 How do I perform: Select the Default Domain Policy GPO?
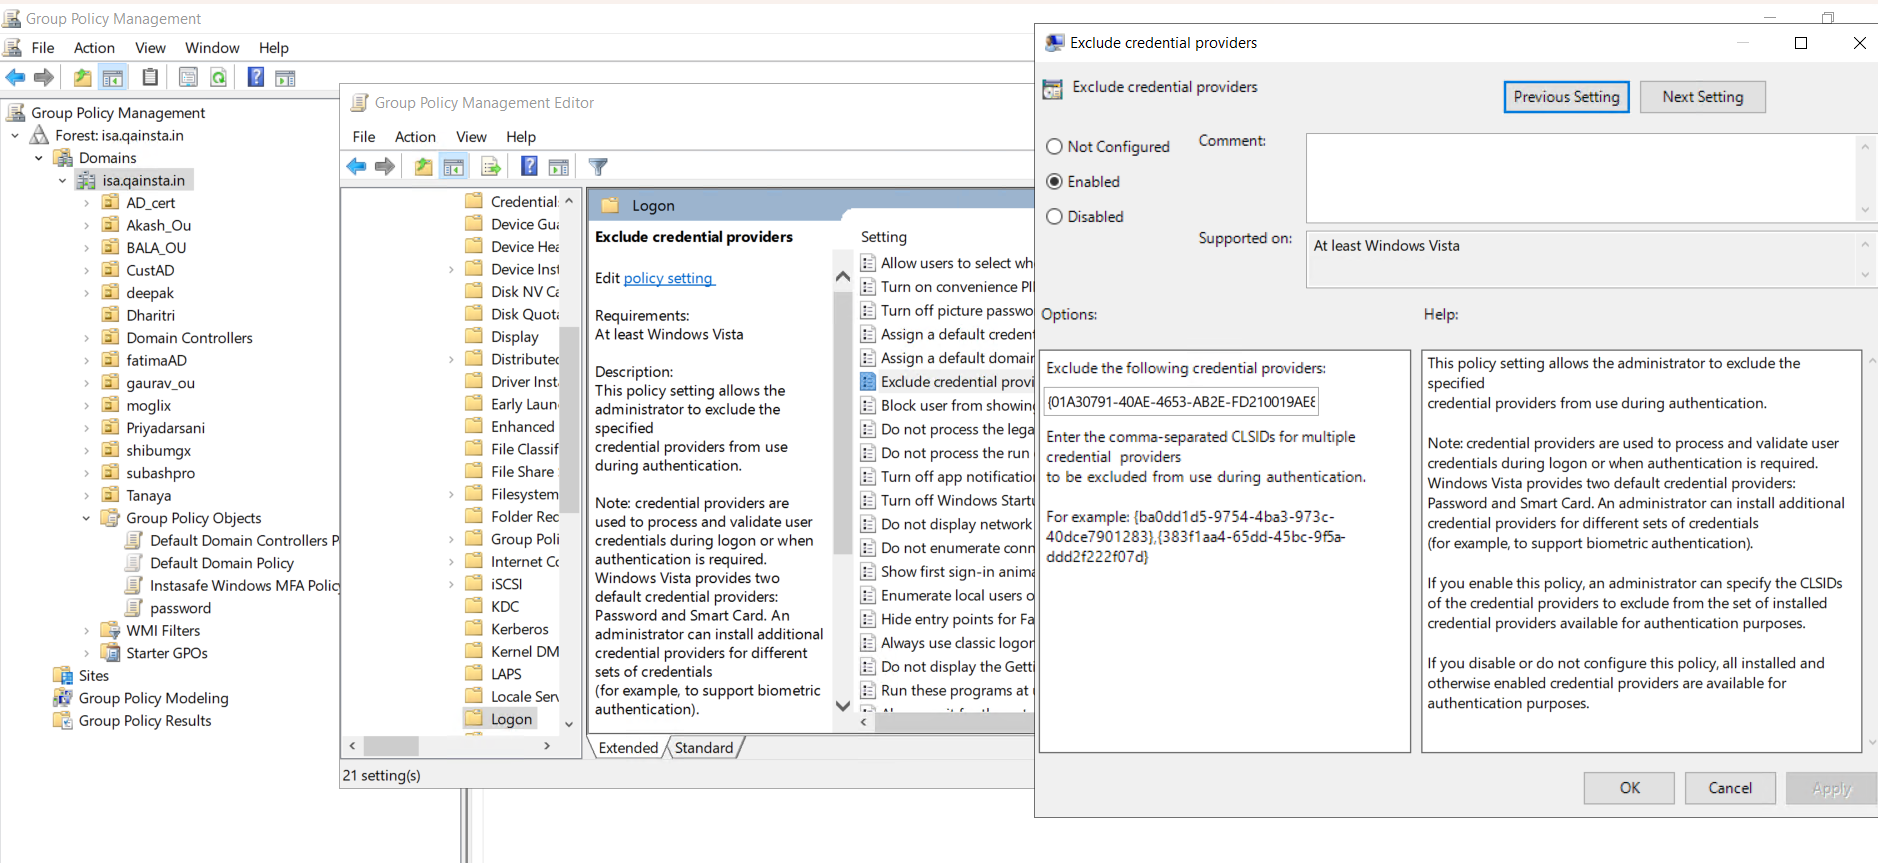pyautogui.click(x=222, y=563)
